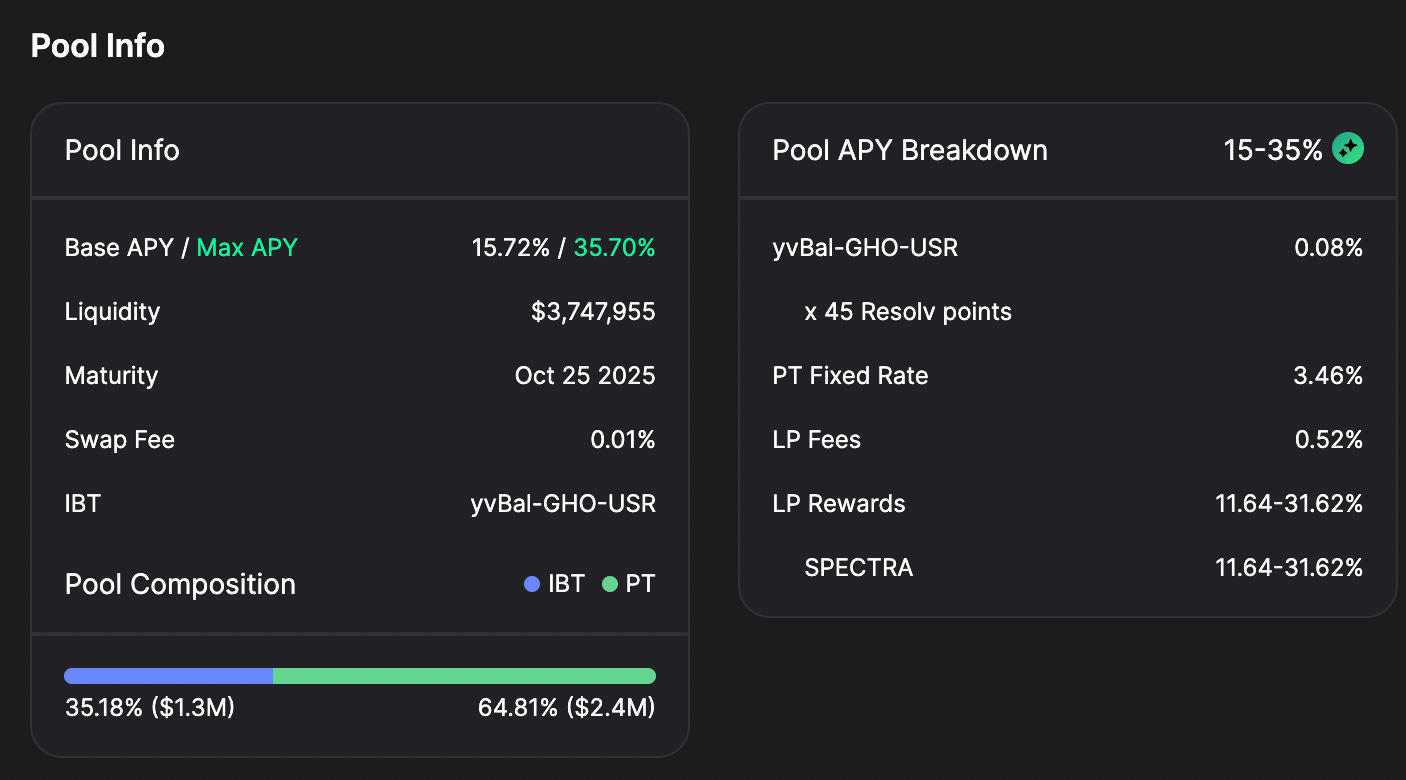This screenshot has width=1406, height=780.
Task: Click the green Max APY label
Action: (247, 248)
